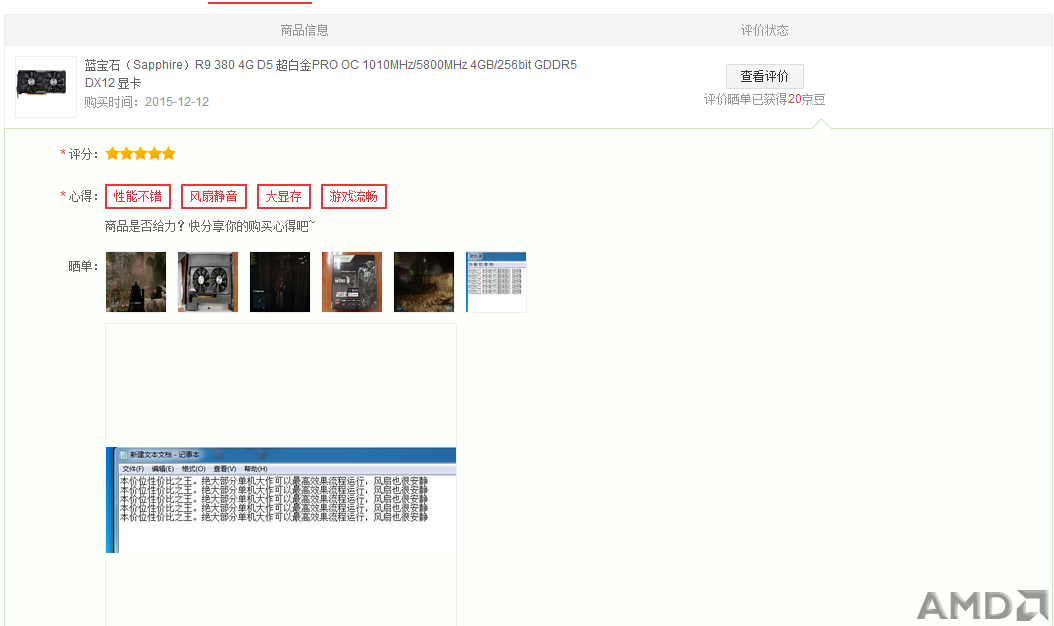
Task: Open the third dark game screenshot thumbnail
Action: pos(280,282)
